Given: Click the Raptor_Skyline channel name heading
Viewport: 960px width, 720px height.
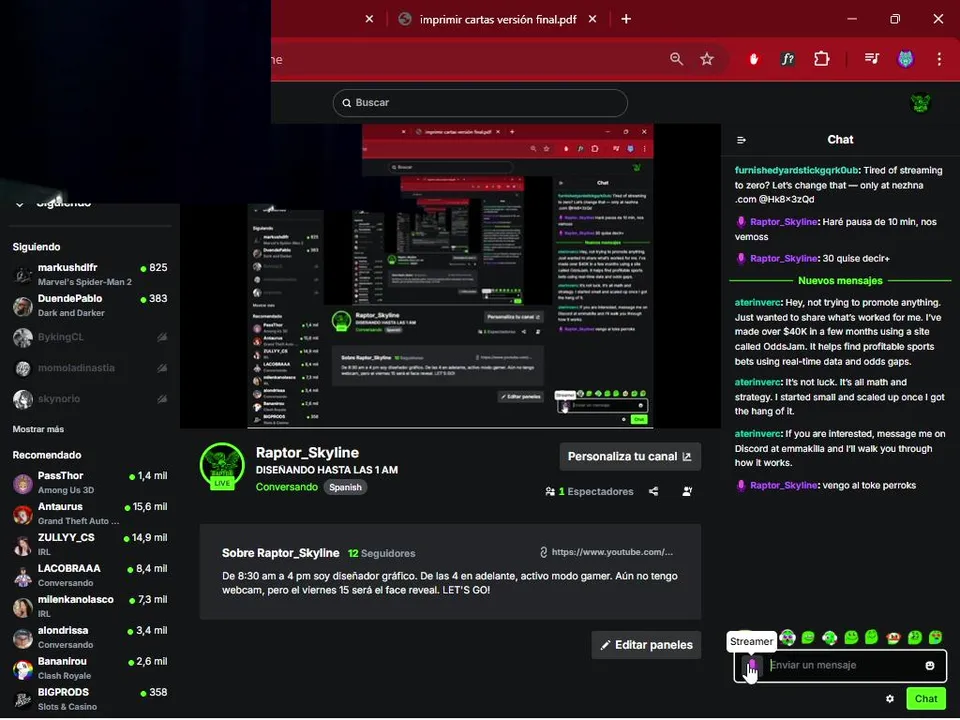Looking at the screenshot, I should tap(307, 453).
